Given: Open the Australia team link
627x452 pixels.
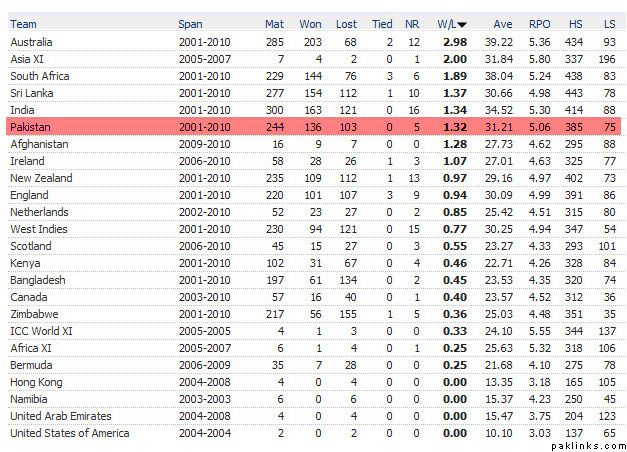Looking at the screenshot, I should click(33, 41).
